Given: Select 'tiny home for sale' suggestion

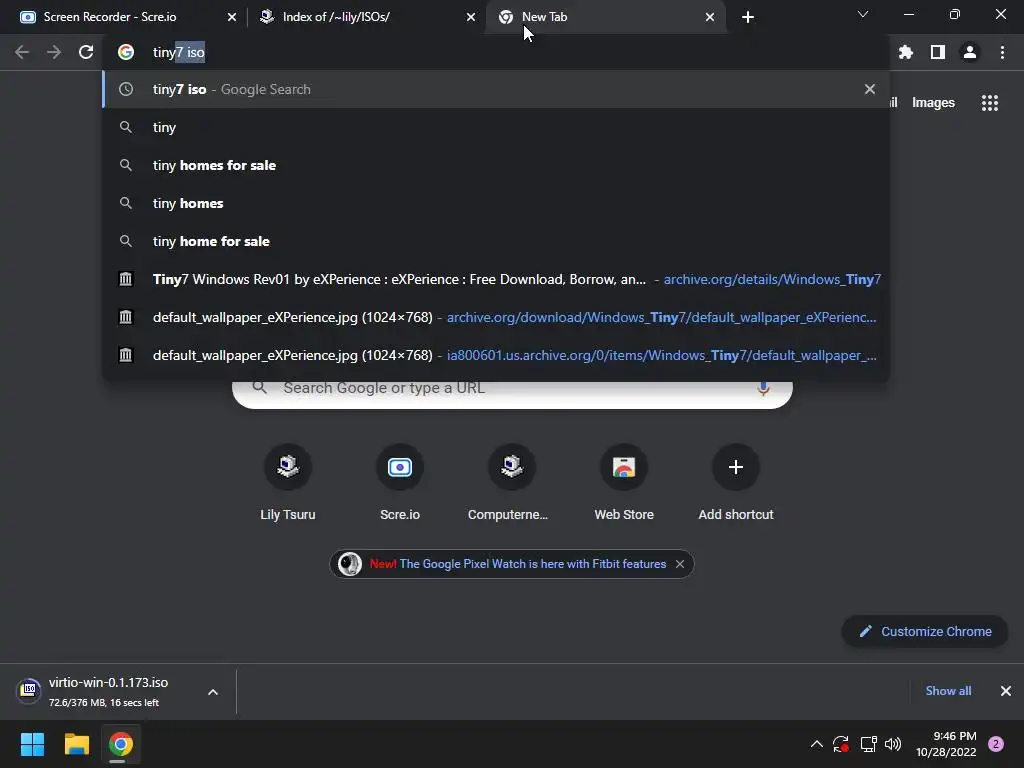Looking at the screenshot, I should click(496, 241).
